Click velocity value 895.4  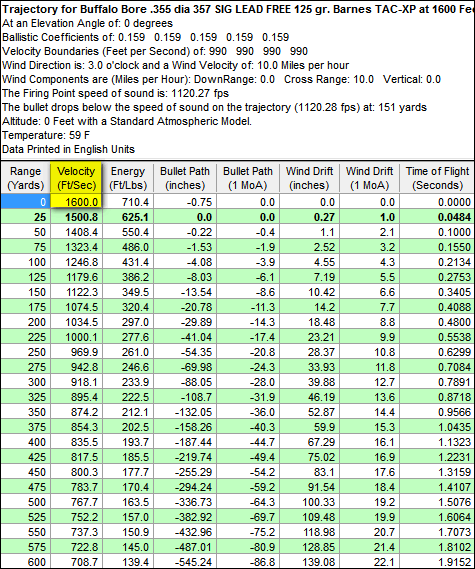pos(76,397)
